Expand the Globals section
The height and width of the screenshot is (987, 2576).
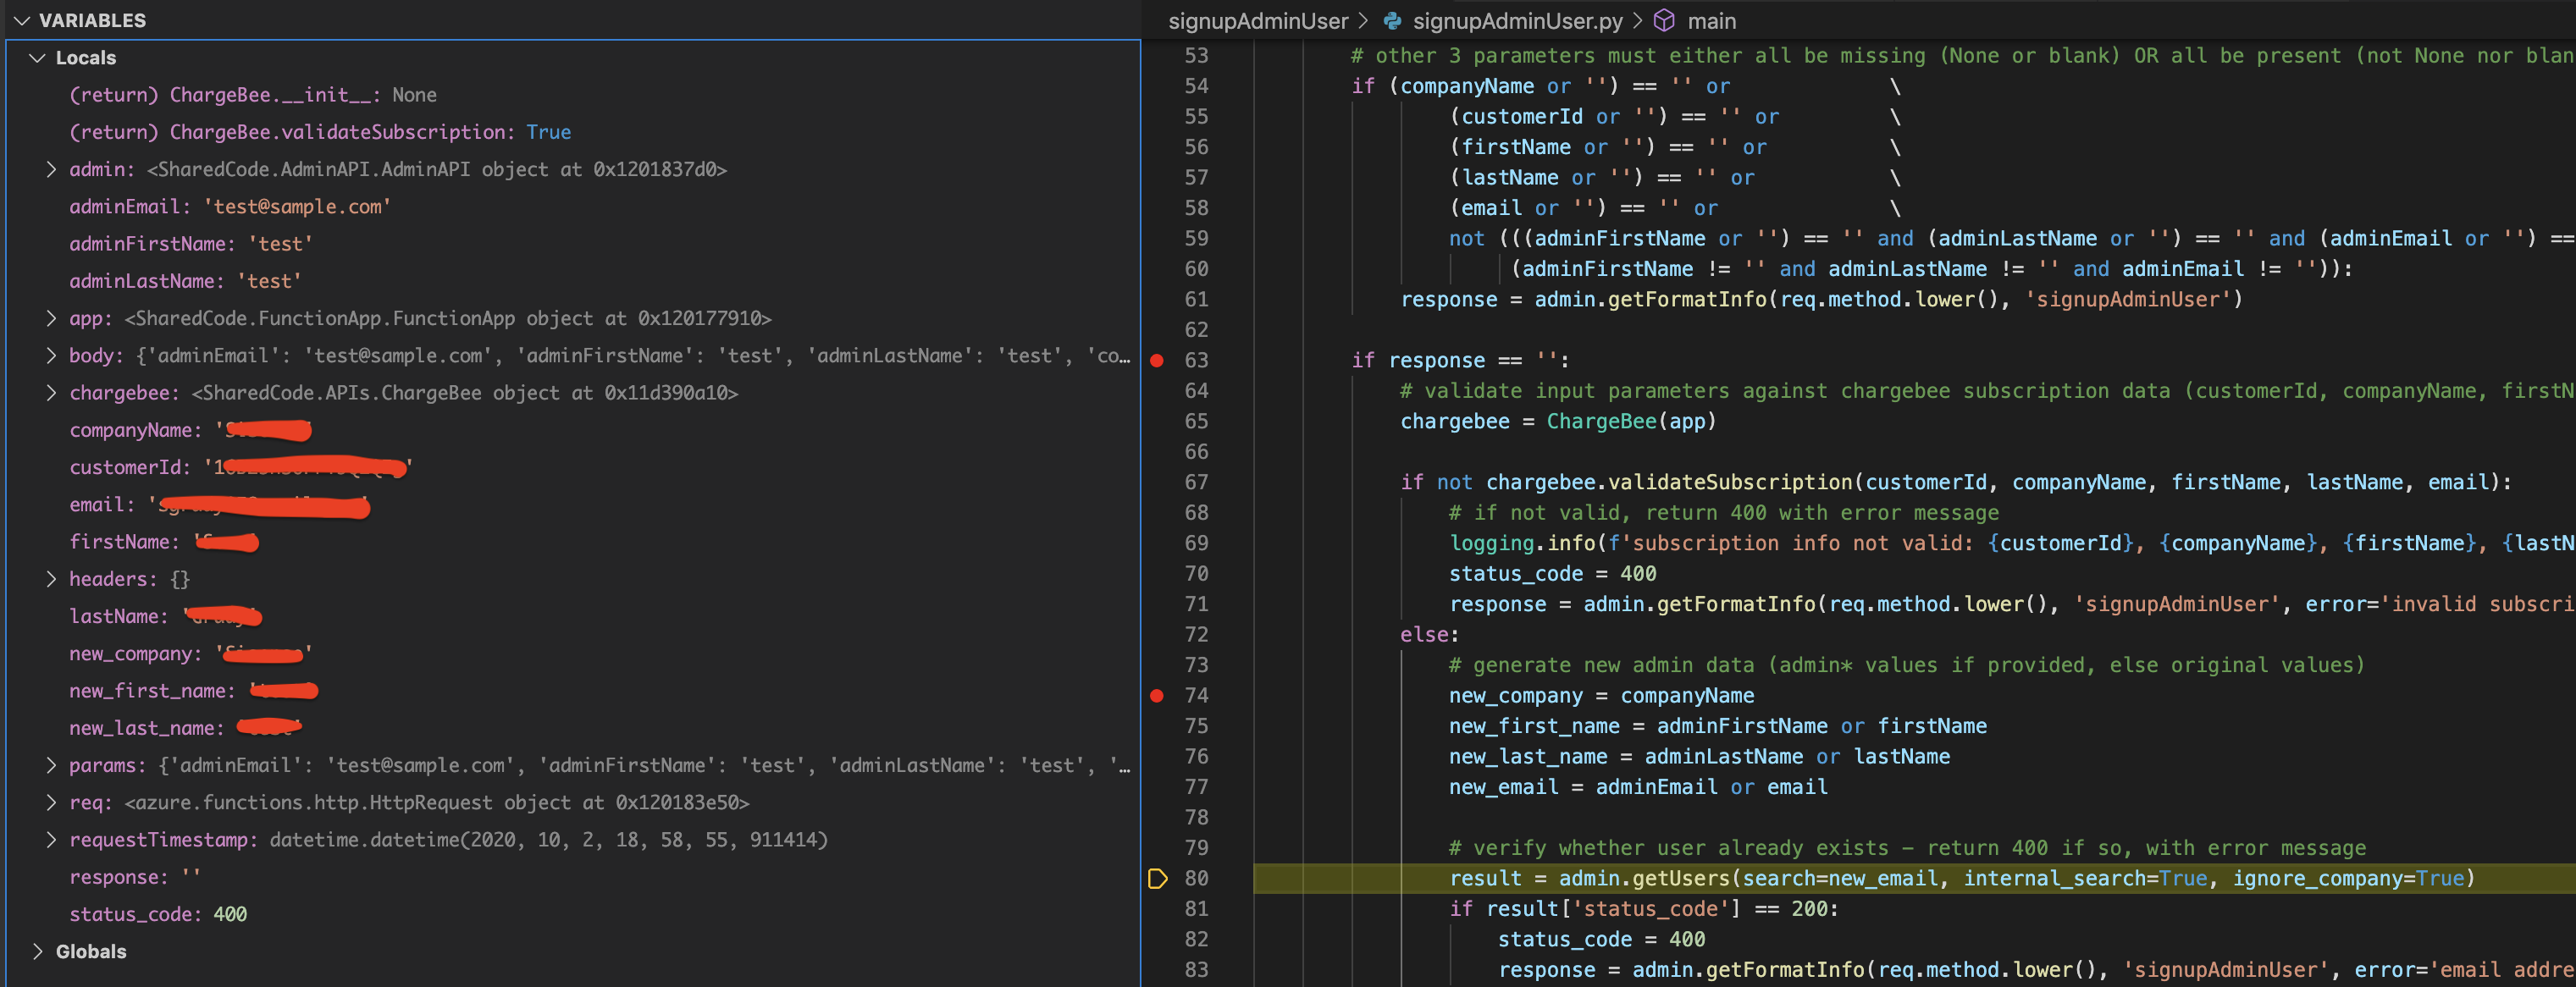pos(38,951)
